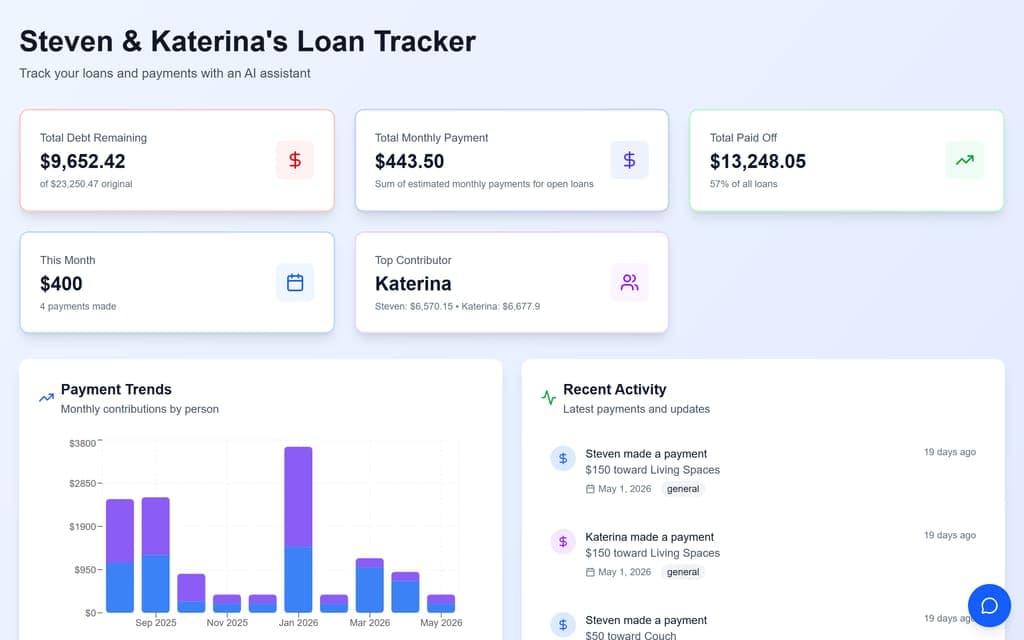Click the tall Jan 2026 bar in chart
Viewport: 1024px width, 640px height.
coord(298,530)
